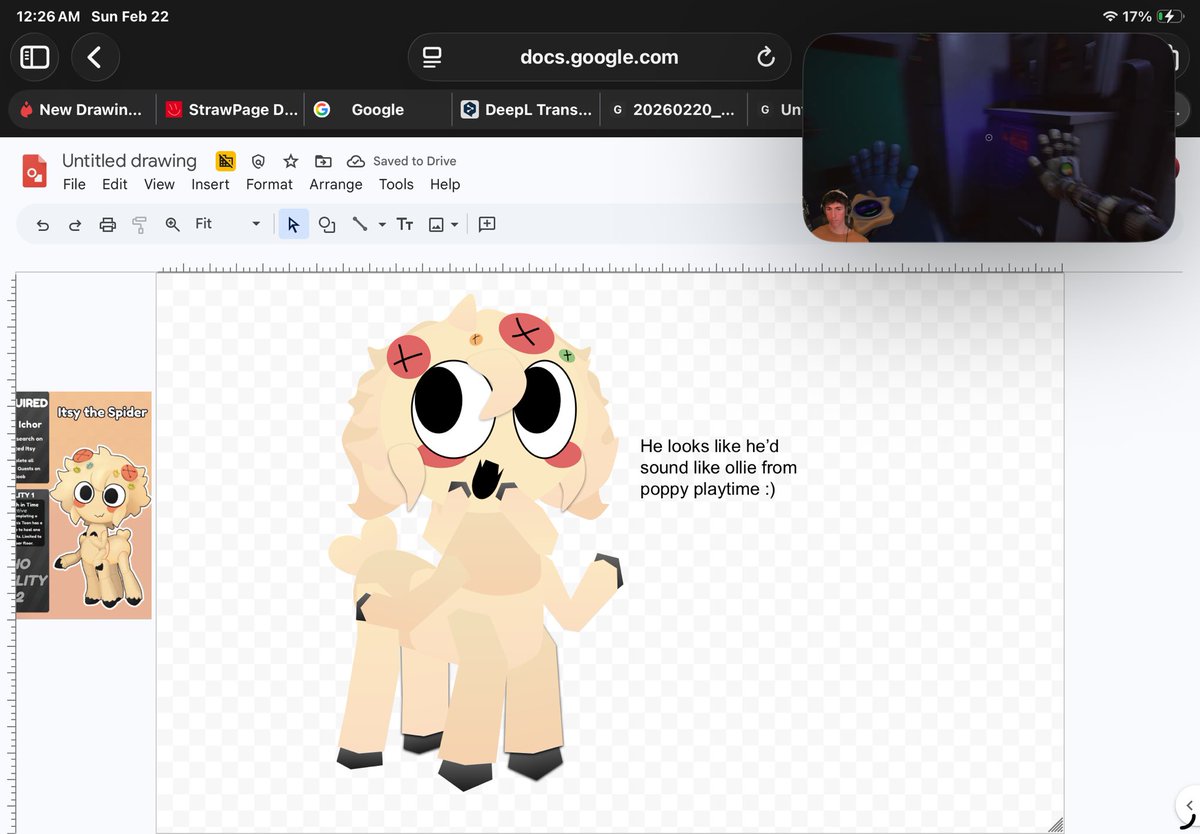The width and height of the screenshot is (1200, 834).
Task: Expand the image insert options arrow
Action: pos(456,224)
